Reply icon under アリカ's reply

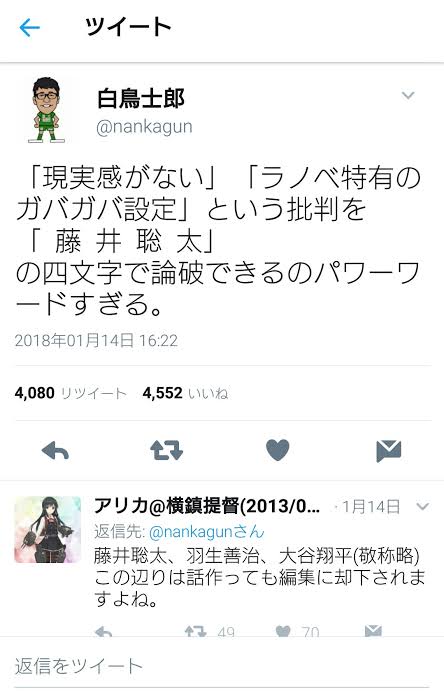point(103,631)
